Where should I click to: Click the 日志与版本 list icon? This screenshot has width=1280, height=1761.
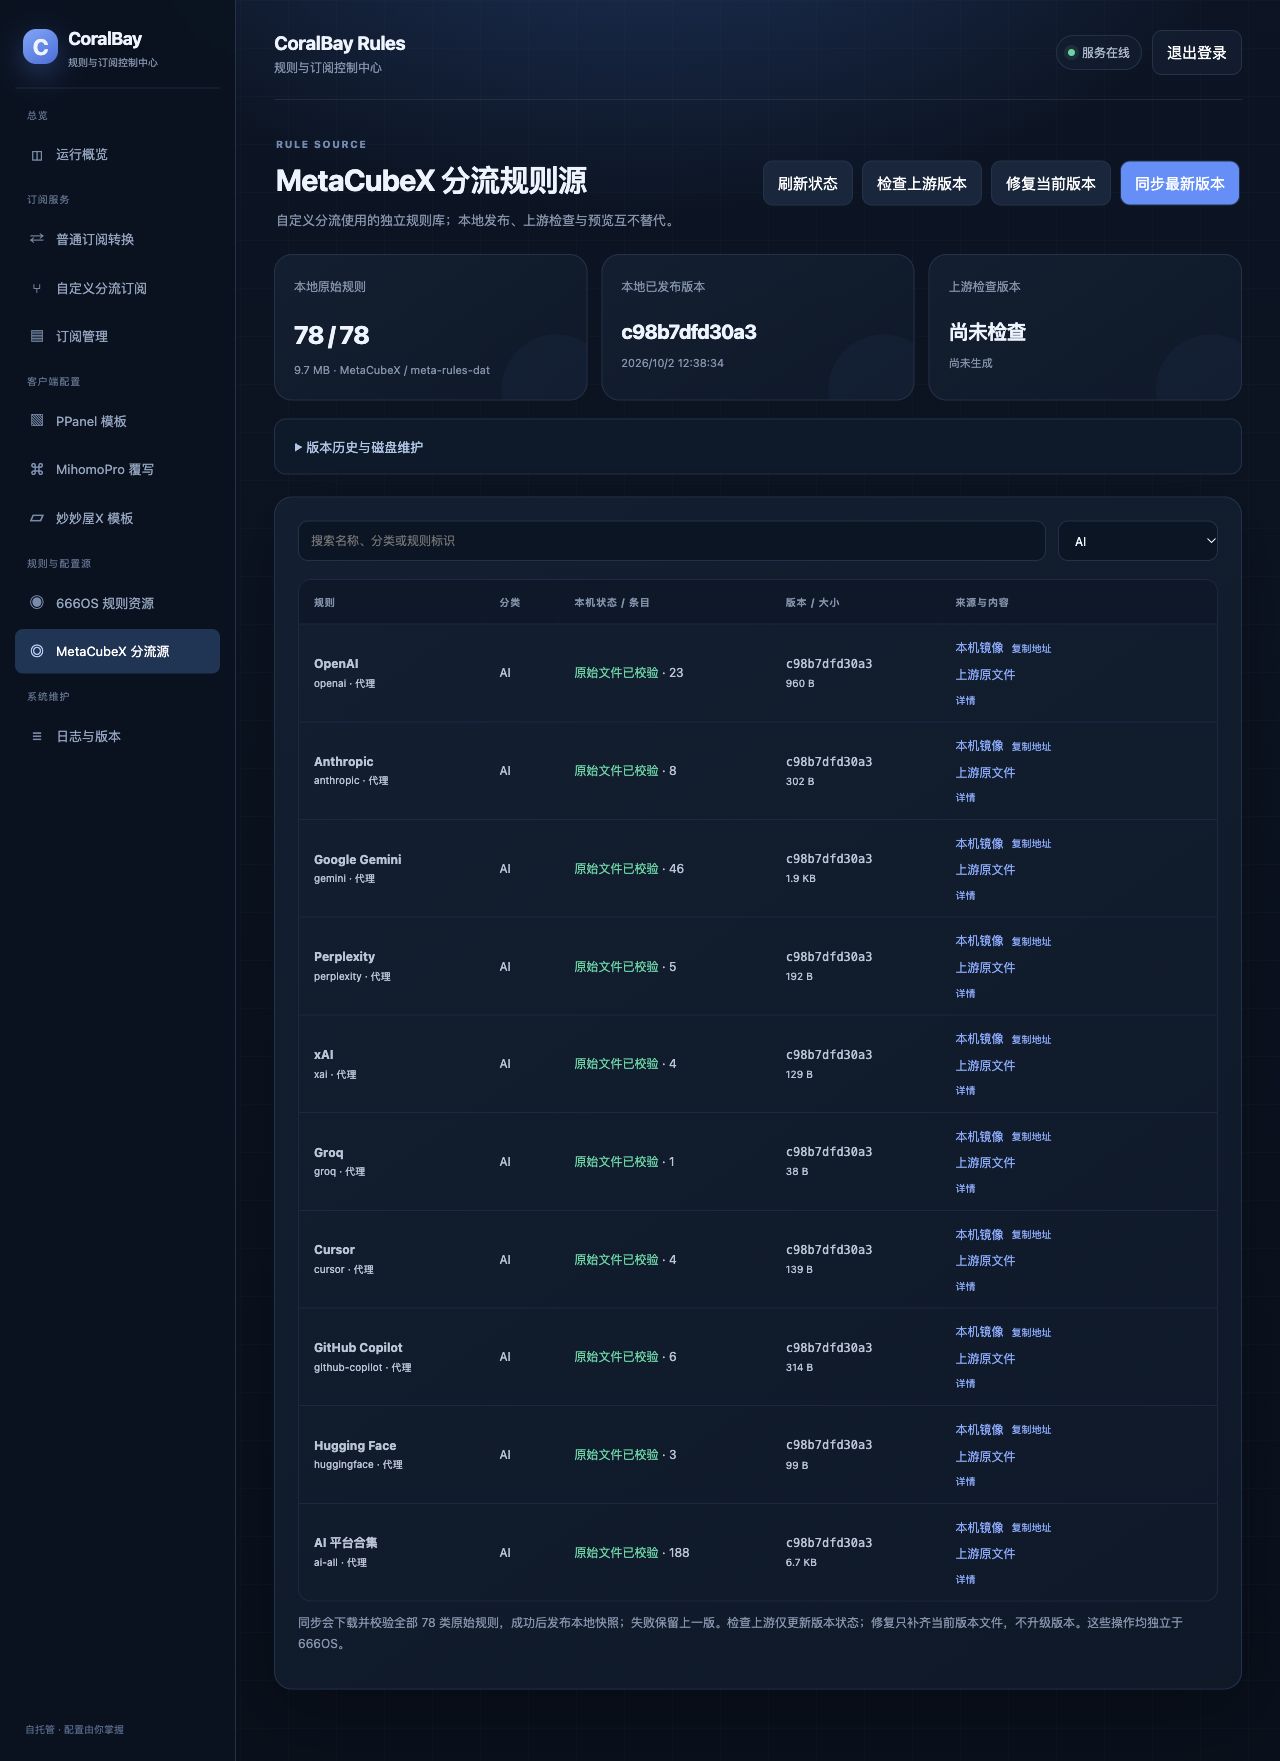pyautogui.click(x=37, y=736)
